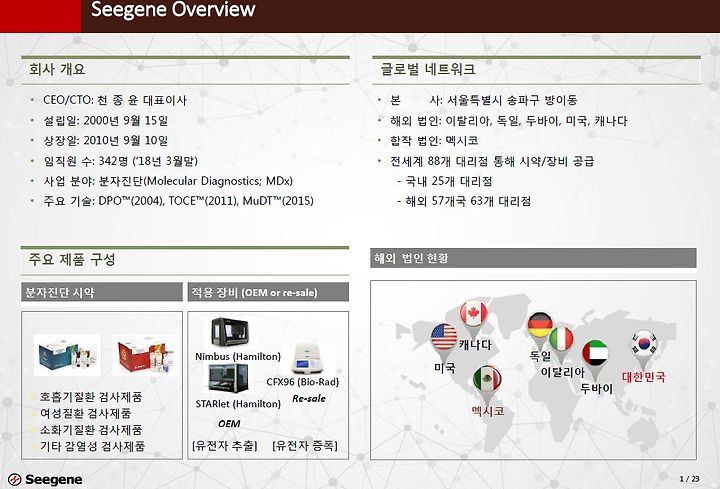Image resolution: width=720 pixels, height=489 pixels.
Task: Select the red reagent kit box image
Action: (146, 356)
